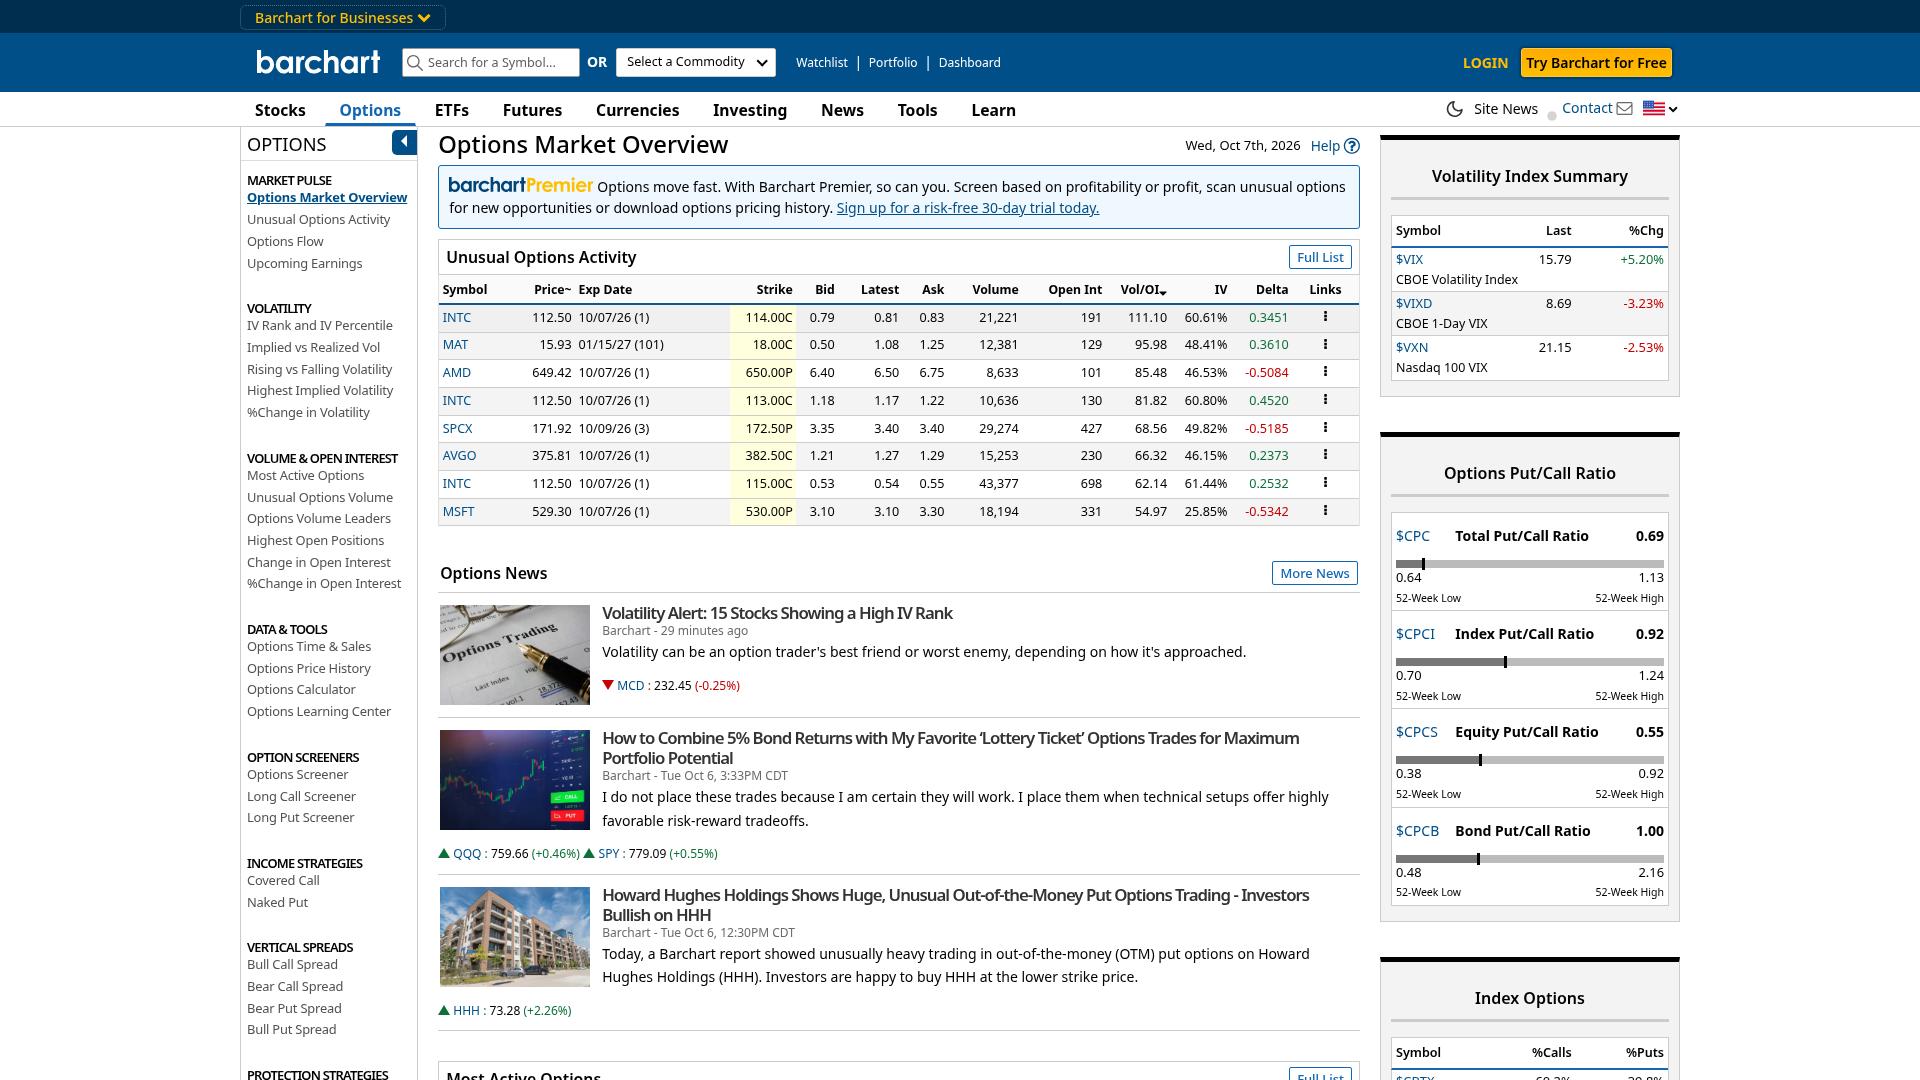
Task: Open the $CPCS symbol link
Action: point(1416,732)
